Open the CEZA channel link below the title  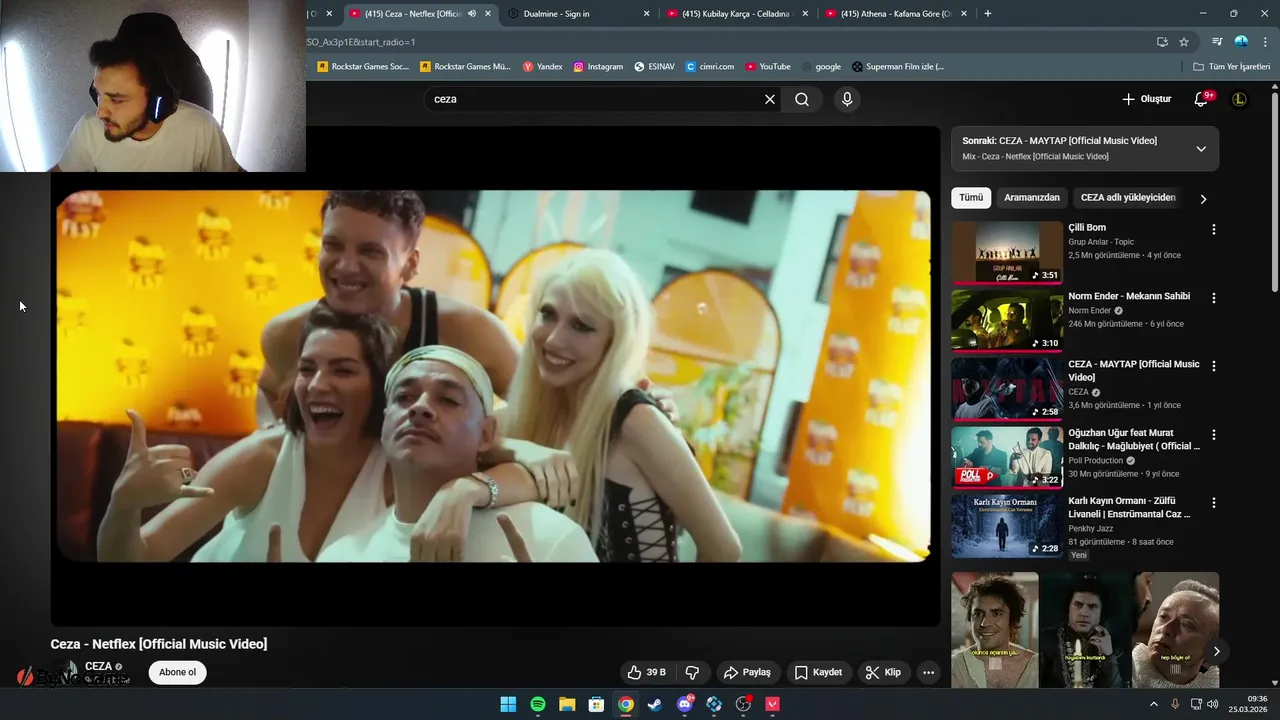(x=98, y=666)
